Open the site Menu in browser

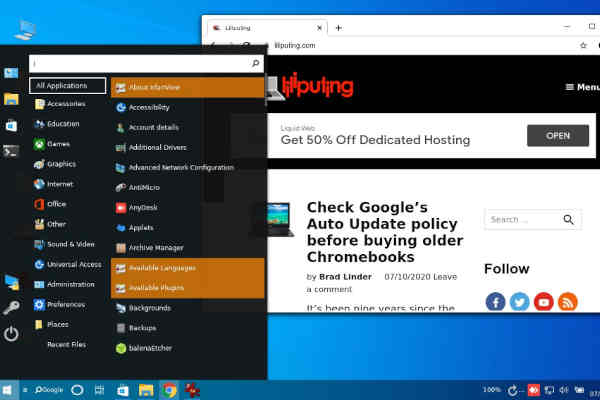pyautogui.click(x=582, y=87)
